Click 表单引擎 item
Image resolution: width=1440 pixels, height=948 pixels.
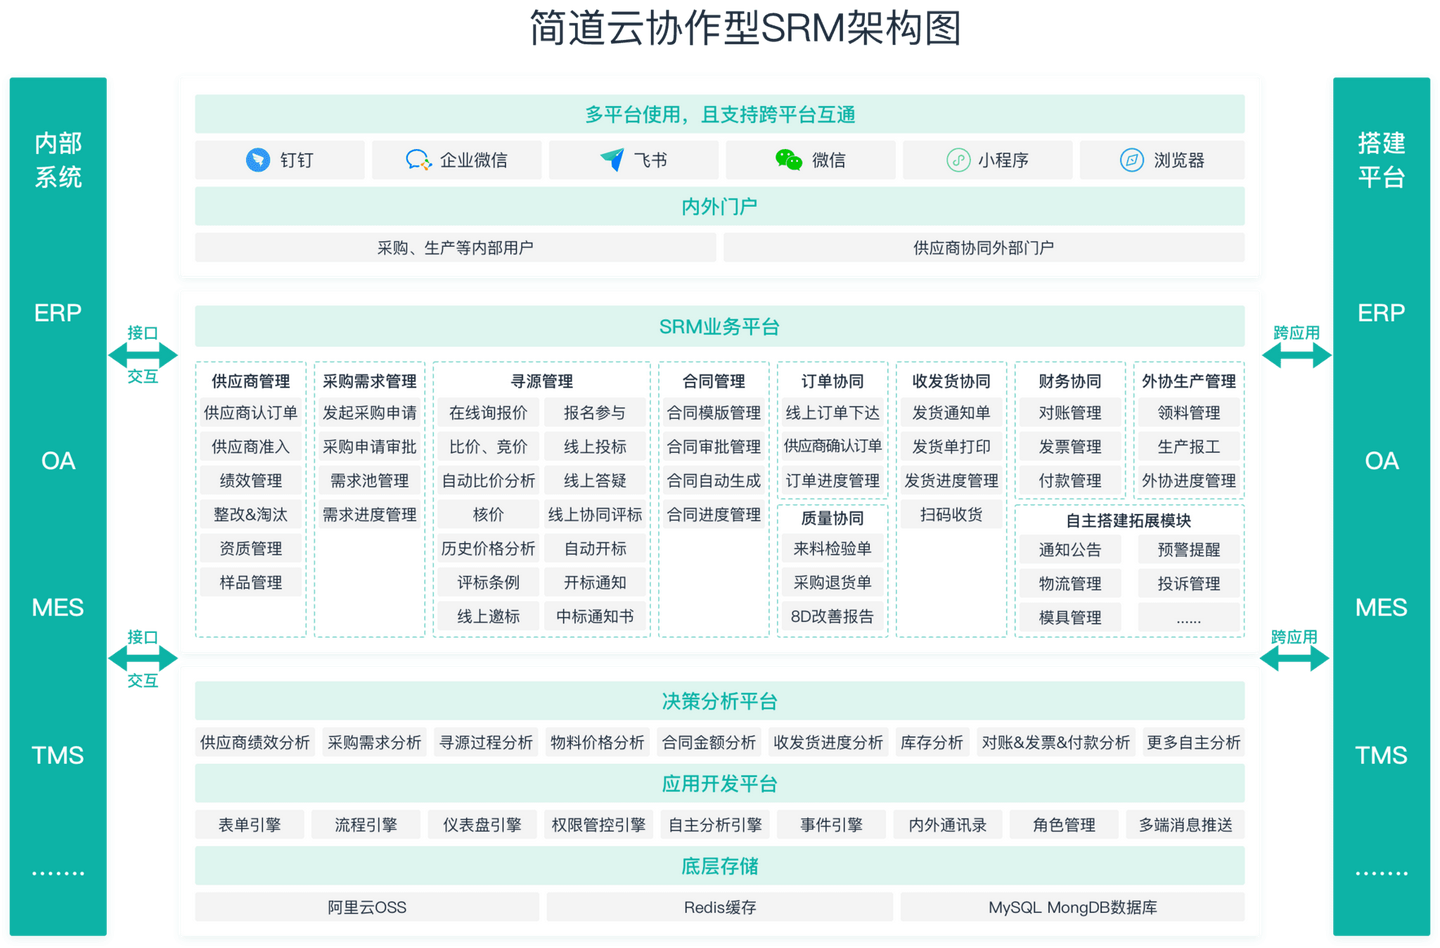coord(250,825)
